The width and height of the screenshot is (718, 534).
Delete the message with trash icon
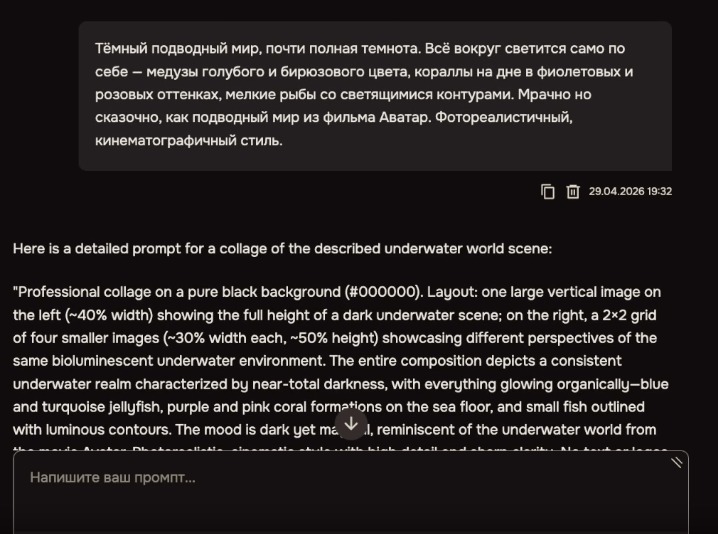point(573,191)
